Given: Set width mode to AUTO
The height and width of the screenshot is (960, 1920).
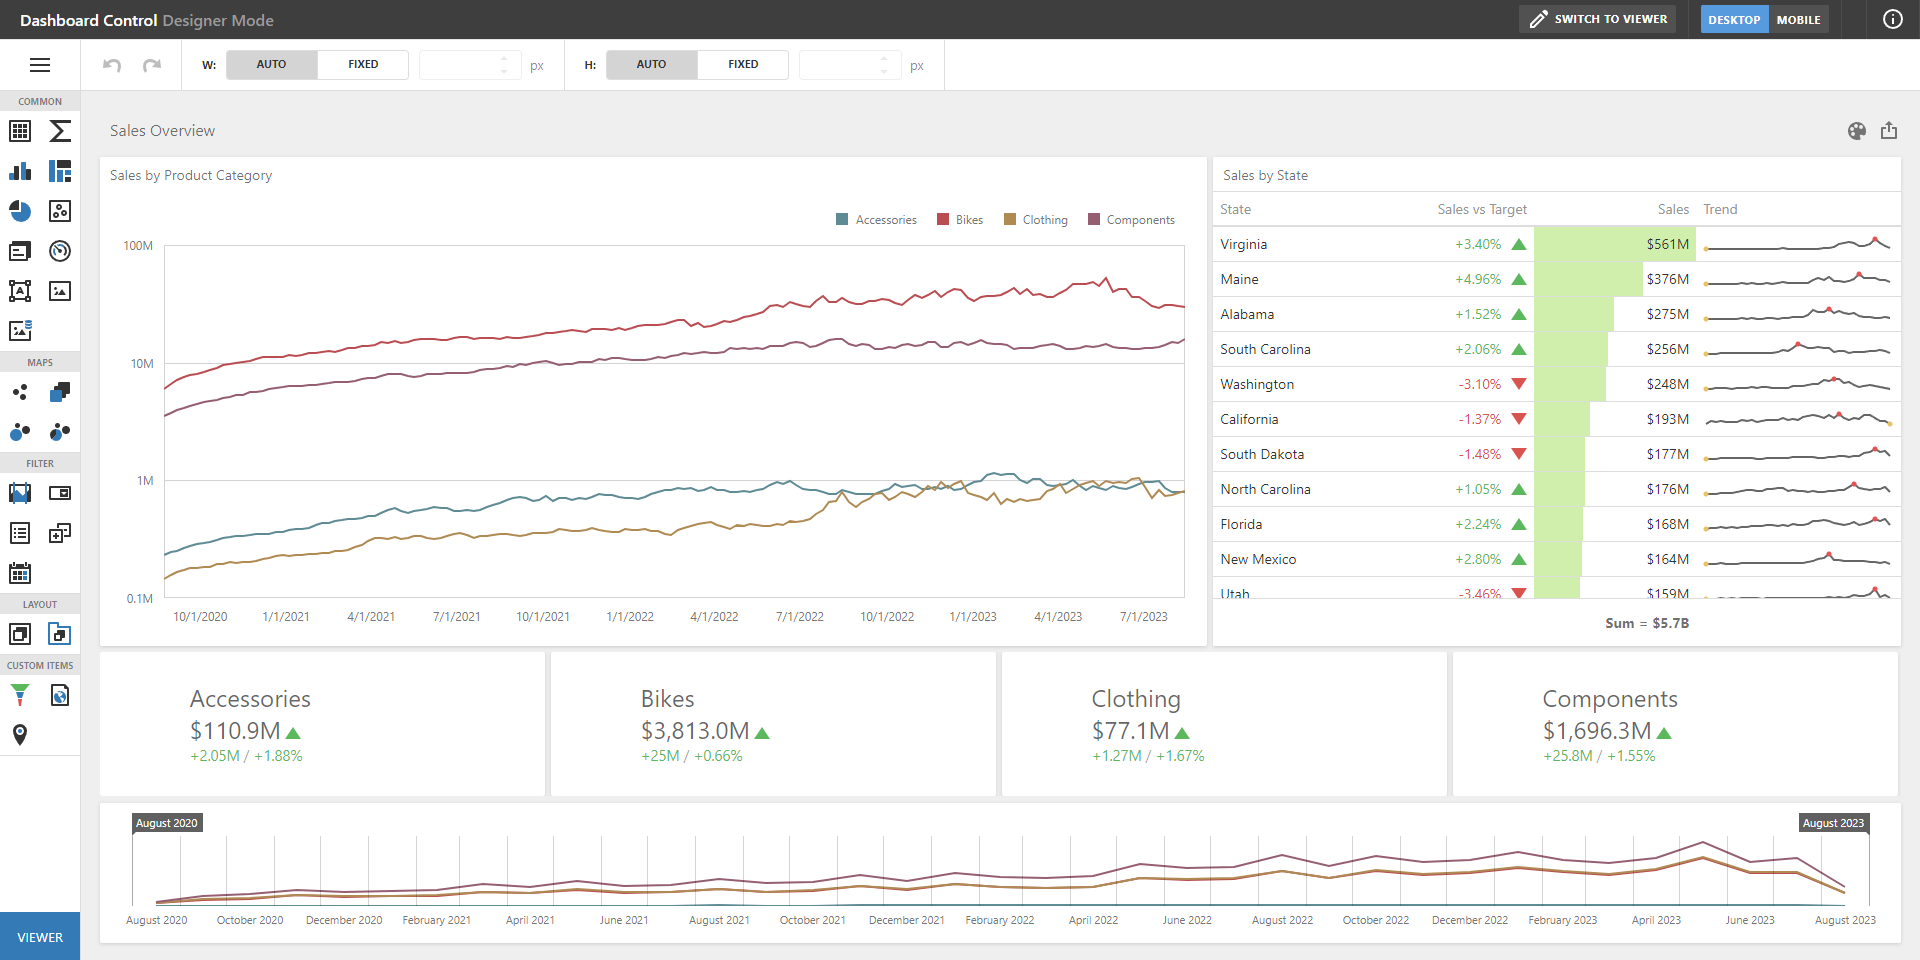Looking at the screenshot, I should pyautogui.click(x=272, y=65).
